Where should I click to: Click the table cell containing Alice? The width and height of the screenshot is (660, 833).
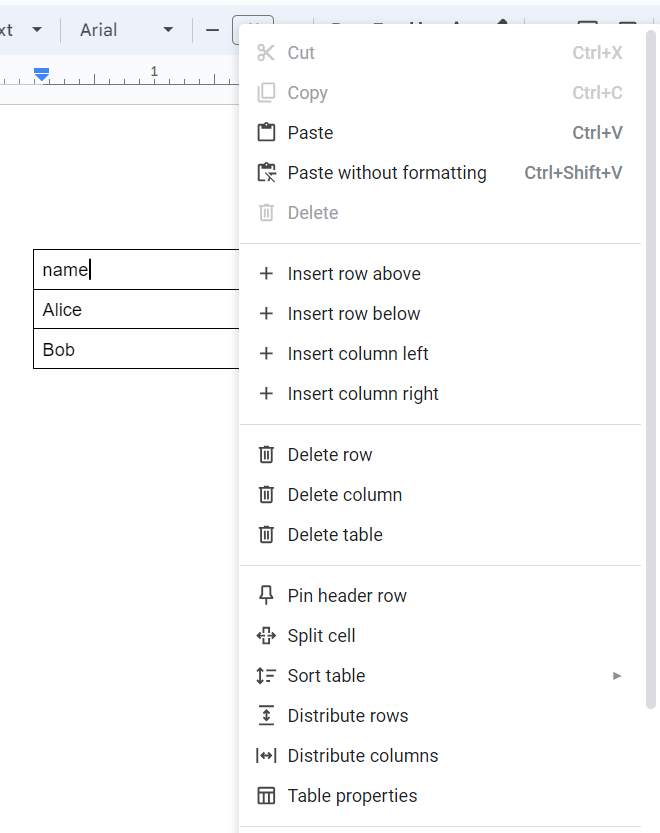(x=136, y=310)
